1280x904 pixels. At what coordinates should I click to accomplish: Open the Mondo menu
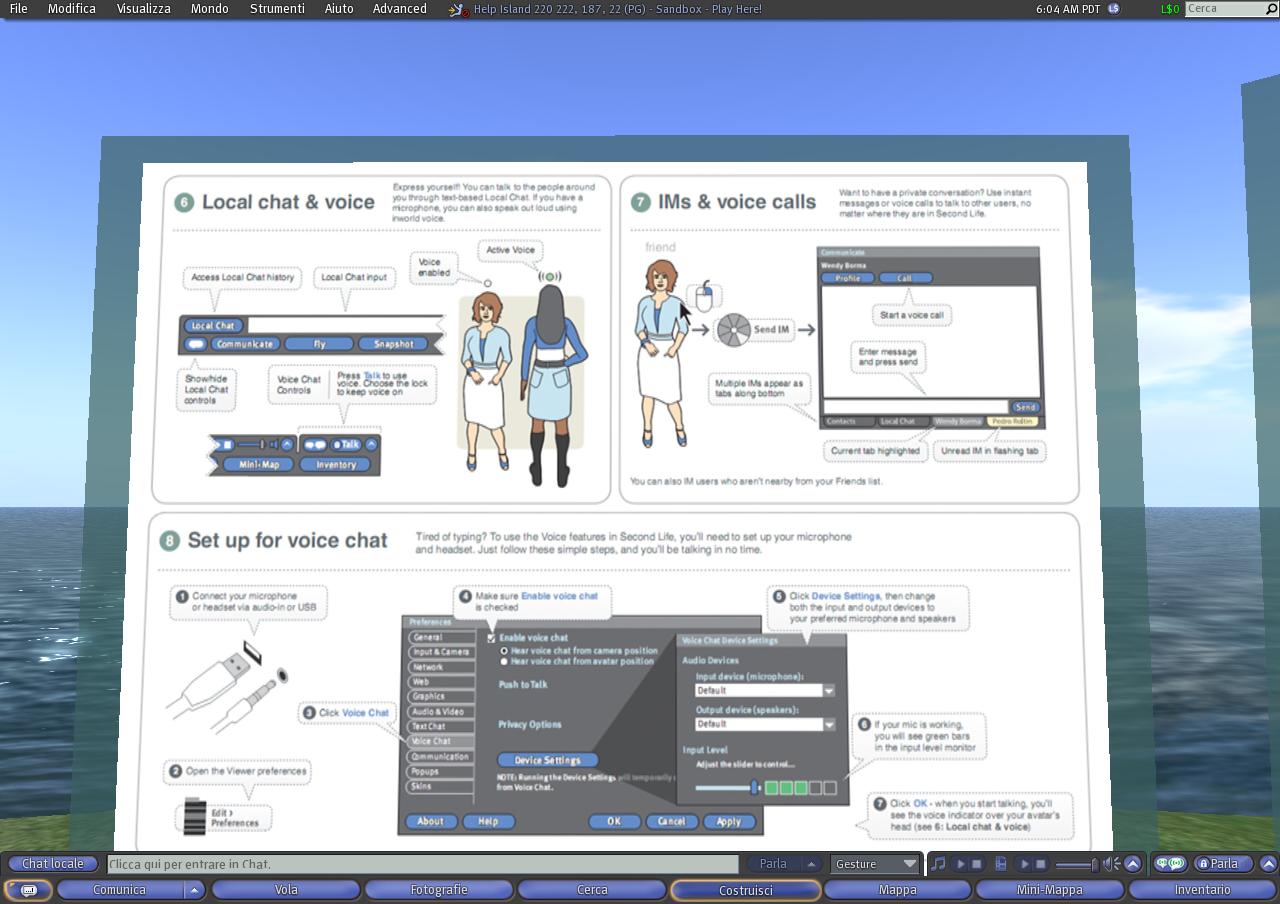pyautogui.click(x=209, y=9)
